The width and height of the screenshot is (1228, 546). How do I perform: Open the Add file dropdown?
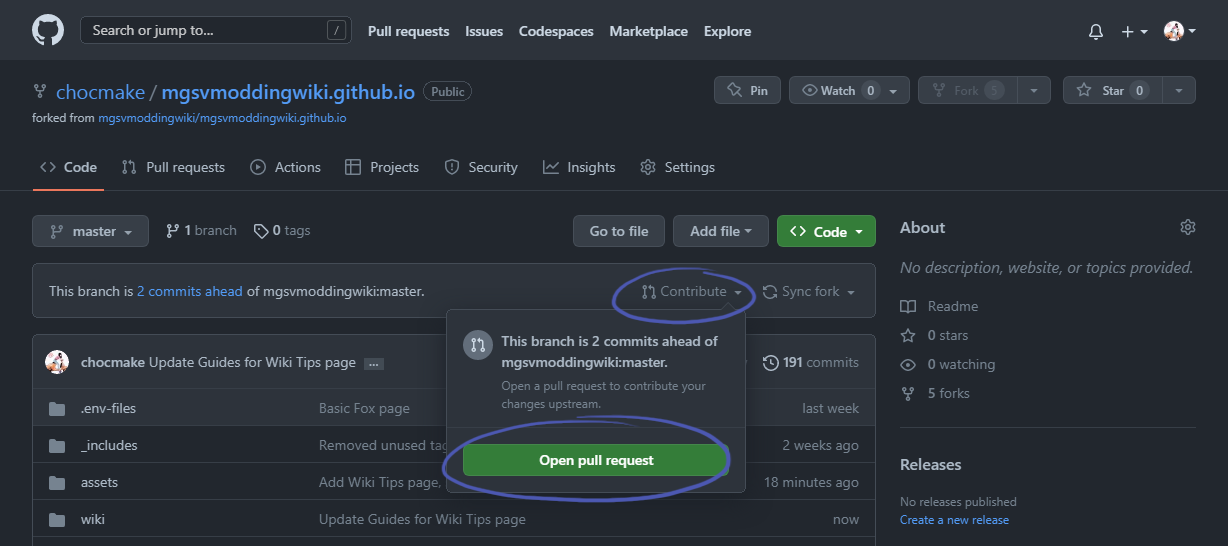pos(721,231)
